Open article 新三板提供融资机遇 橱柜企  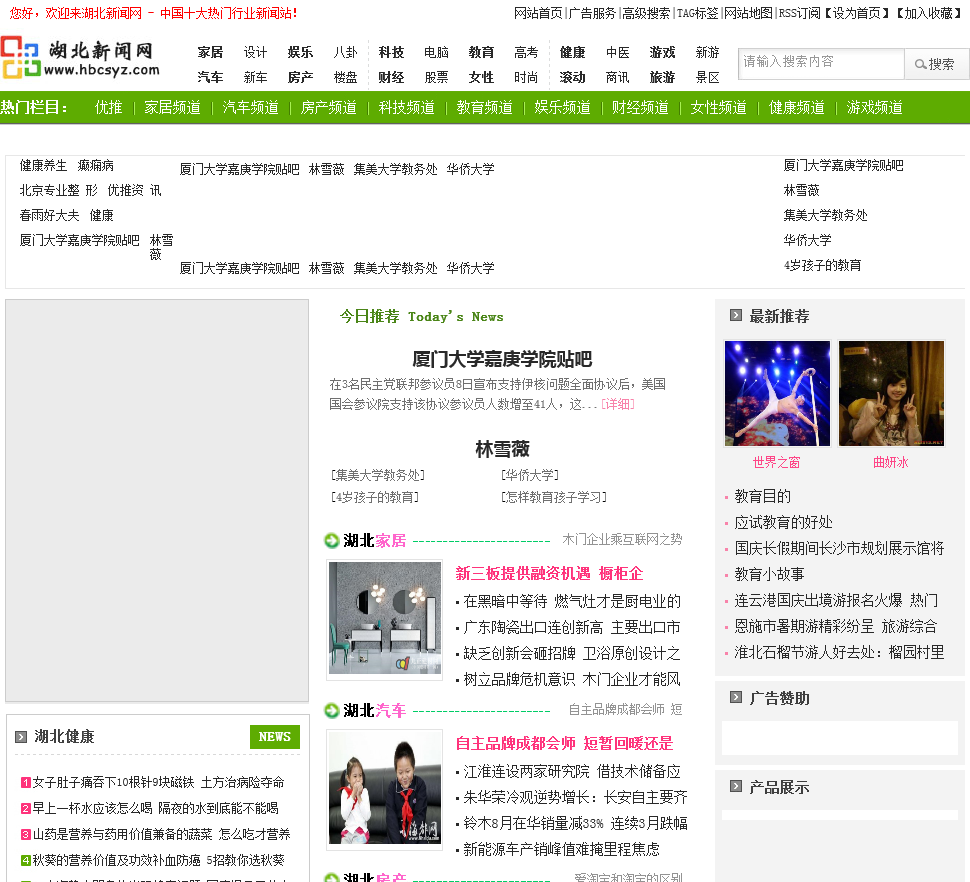(x=549, y=573)
